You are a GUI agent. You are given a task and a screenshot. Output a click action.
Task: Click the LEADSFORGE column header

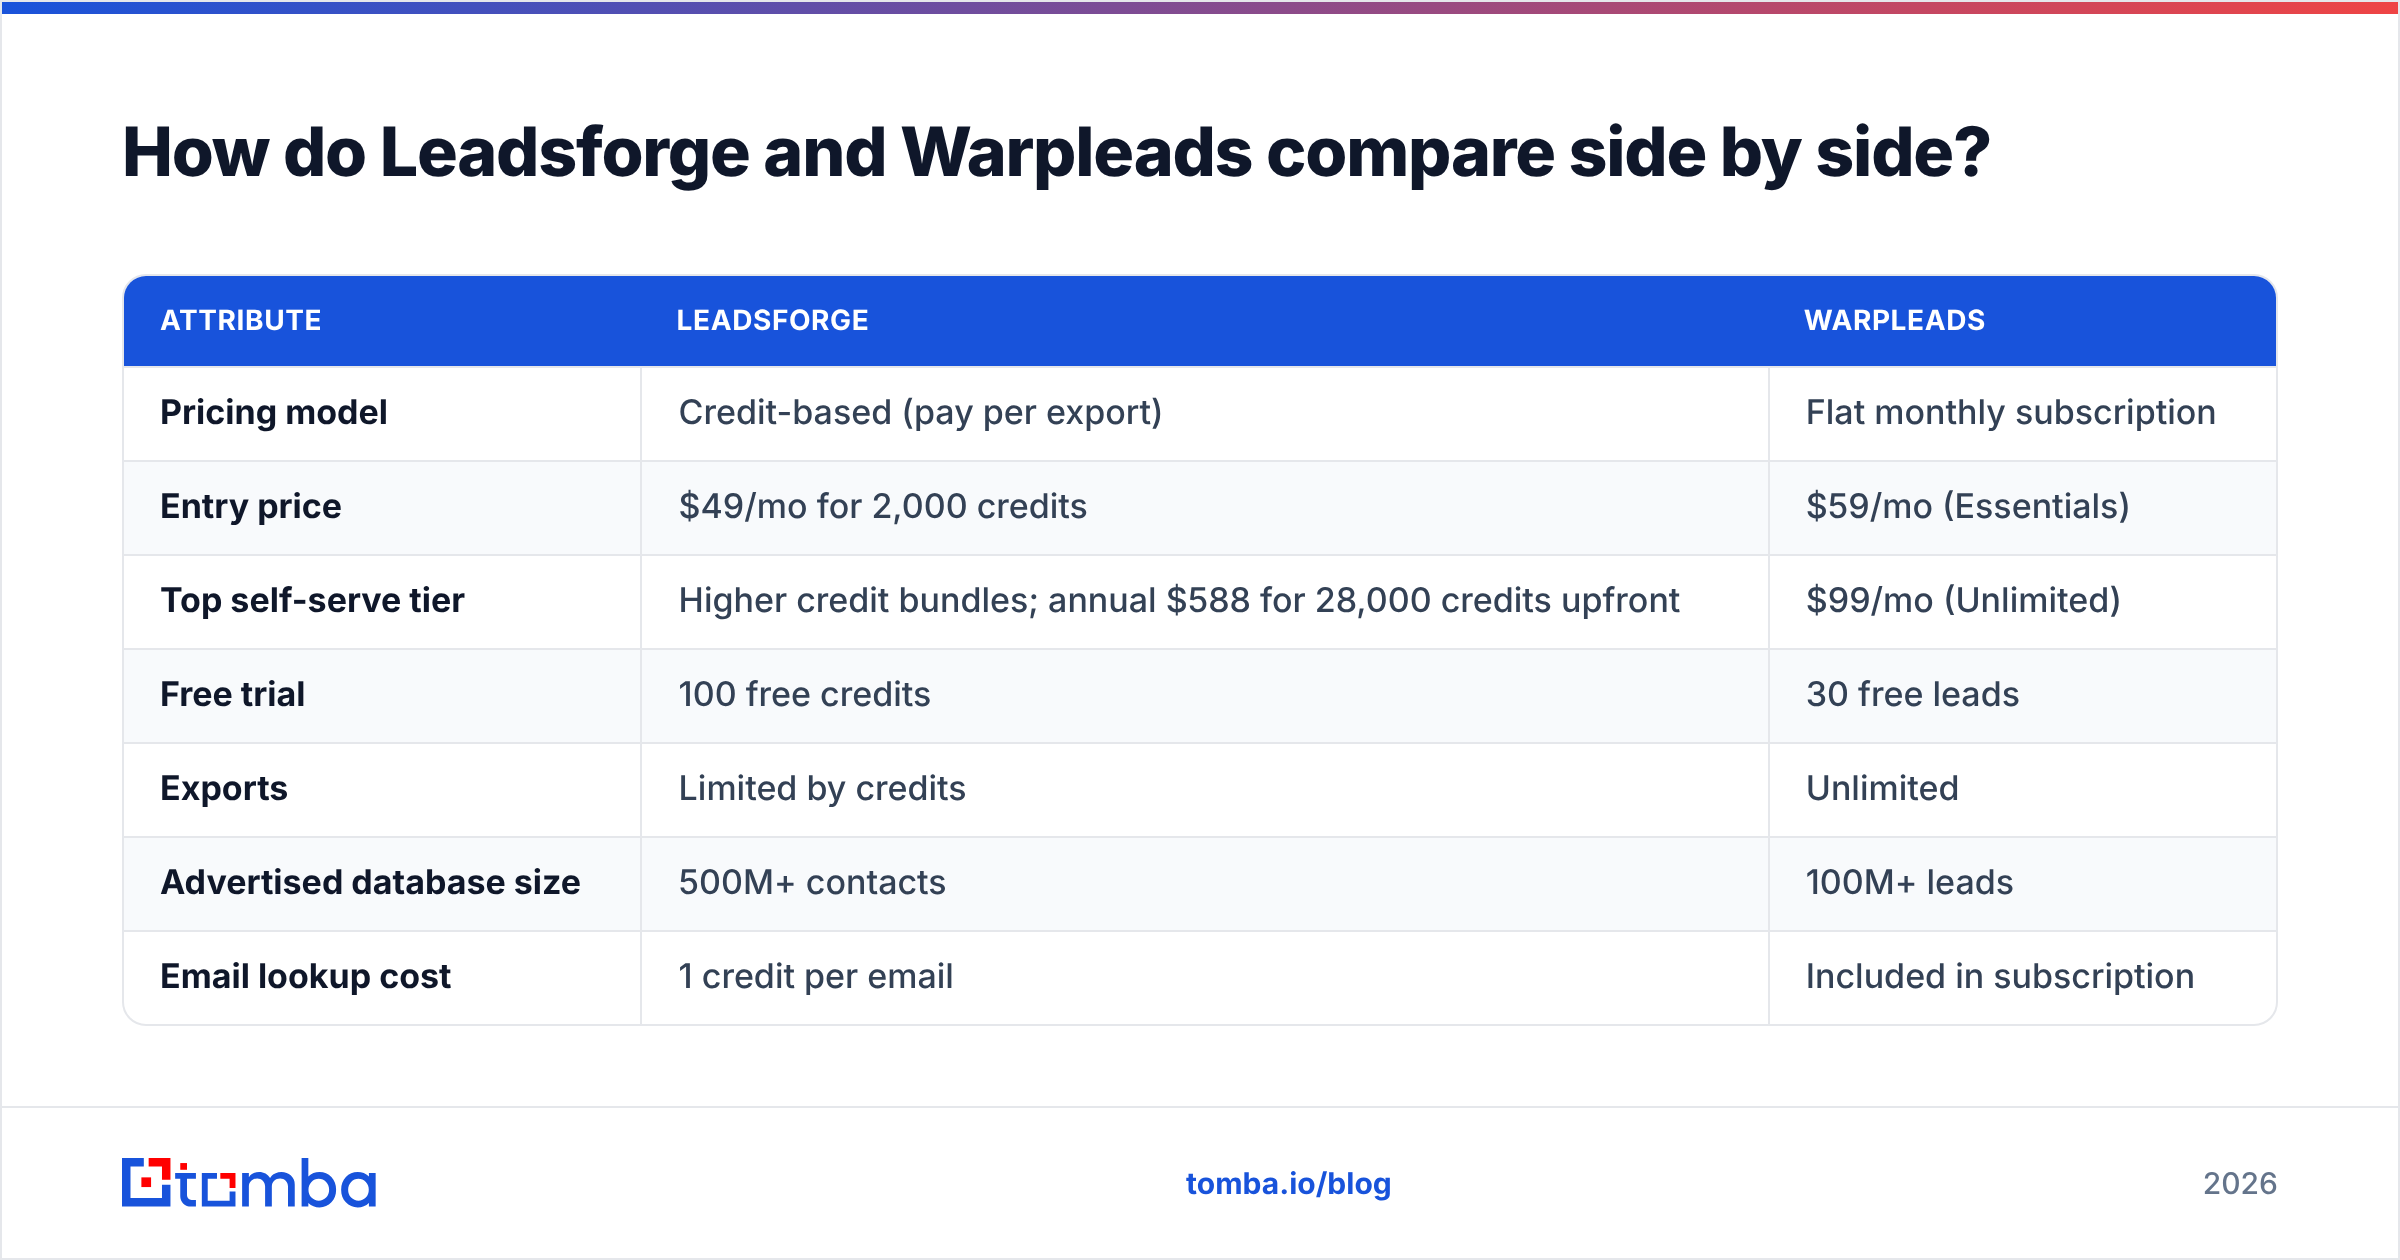pyautogui.click(x=772, y=320)
